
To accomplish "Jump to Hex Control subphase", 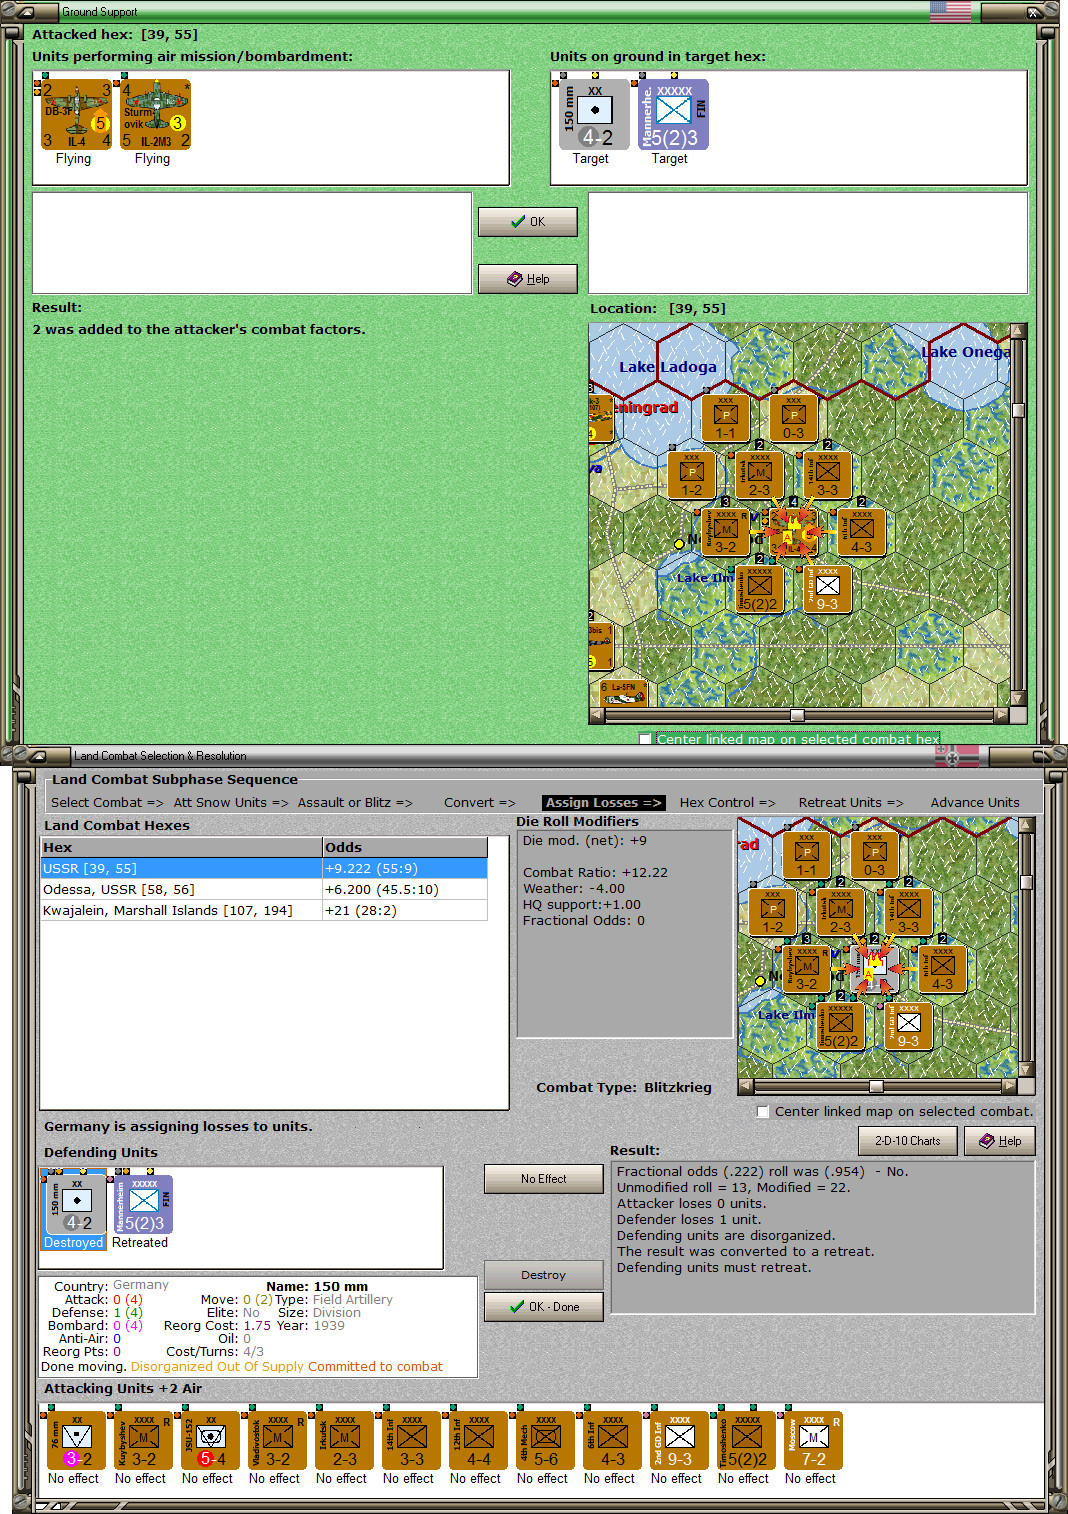I will [727, 802].
